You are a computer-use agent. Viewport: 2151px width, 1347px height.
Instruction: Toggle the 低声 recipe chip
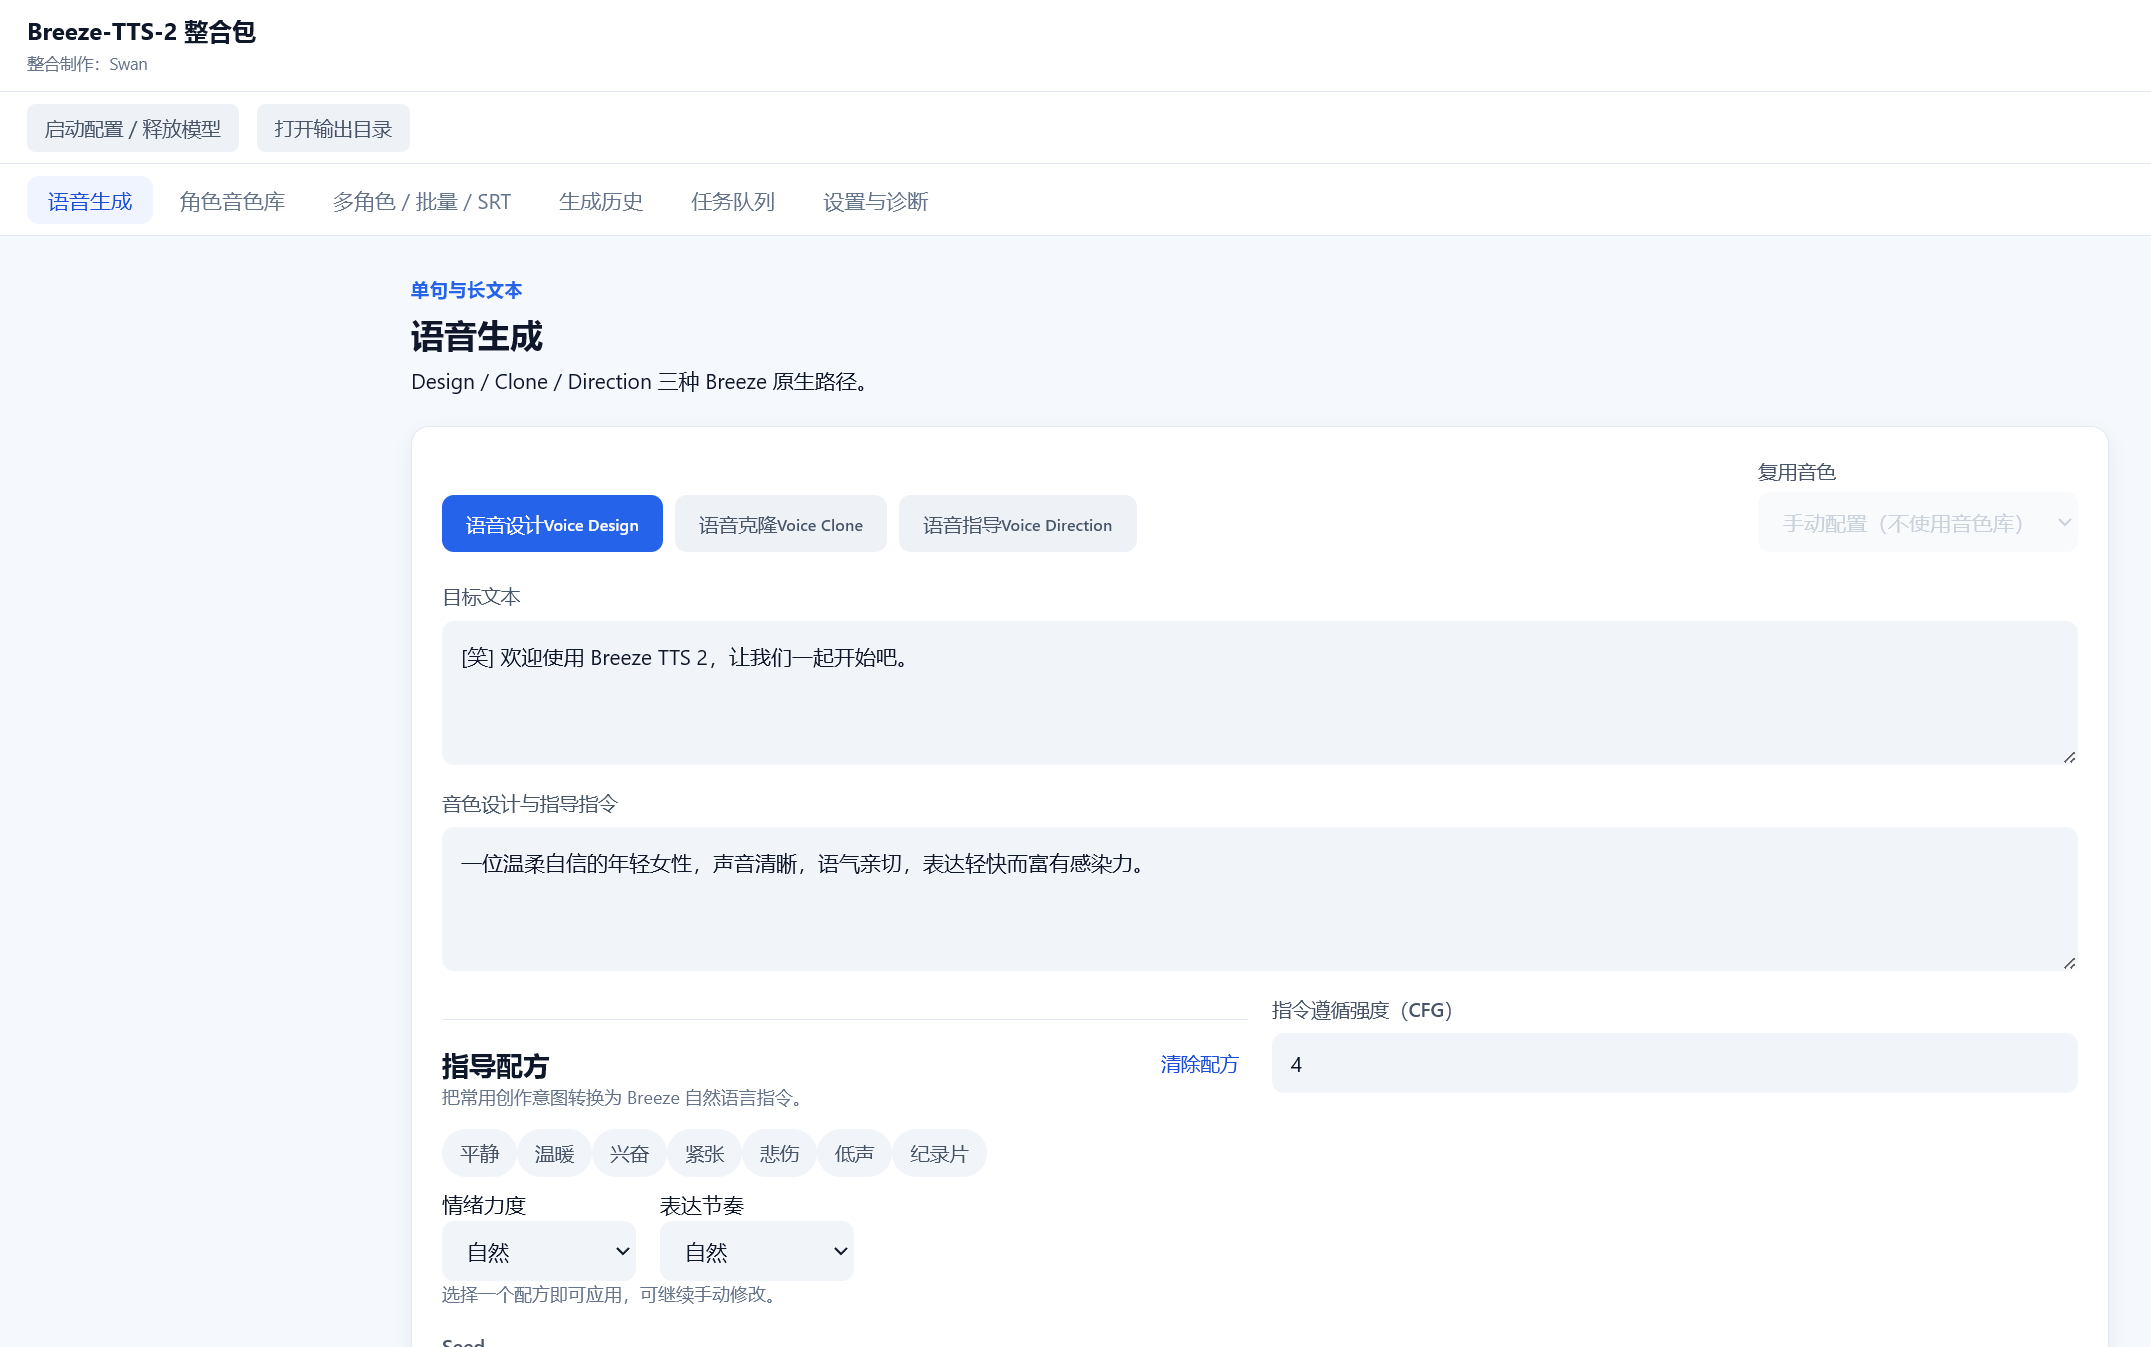[x=854, y=1154]
